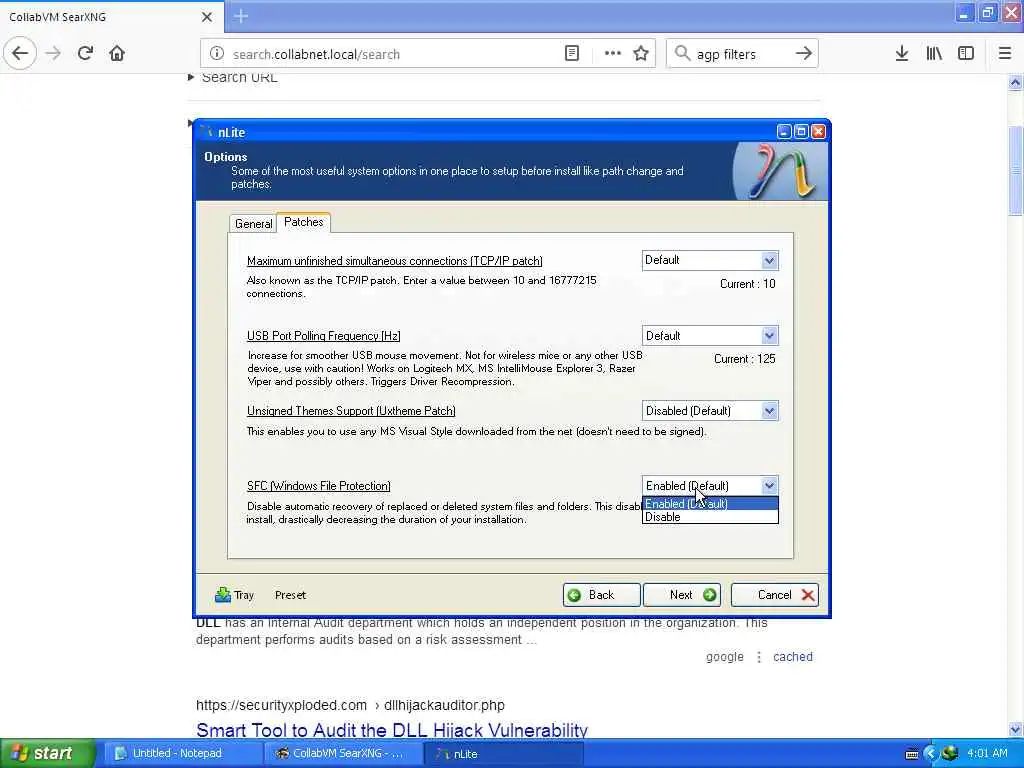Click the Firefox forward arrow
The height and width of the screenshot is (768, 1024).
(54, 54)
